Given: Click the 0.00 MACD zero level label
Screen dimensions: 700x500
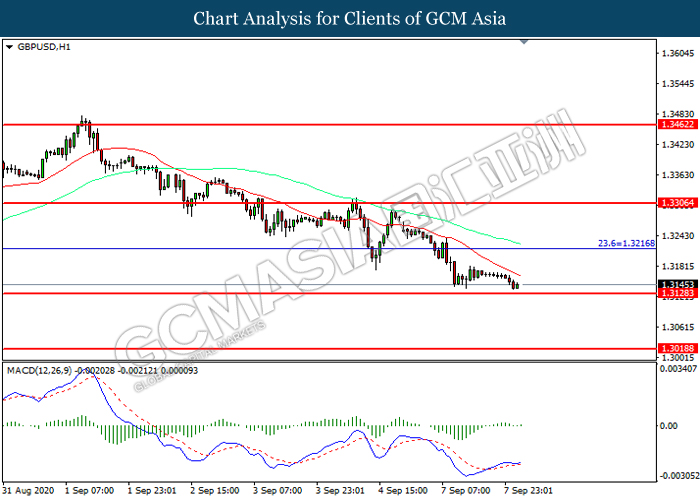Looking at the screenshot, I should tap(669, 426).
